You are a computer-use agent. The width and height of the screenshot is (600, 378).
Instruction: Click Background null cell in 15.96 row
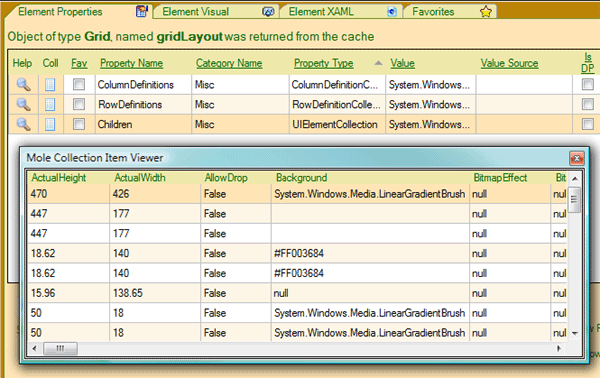[370, 293]
